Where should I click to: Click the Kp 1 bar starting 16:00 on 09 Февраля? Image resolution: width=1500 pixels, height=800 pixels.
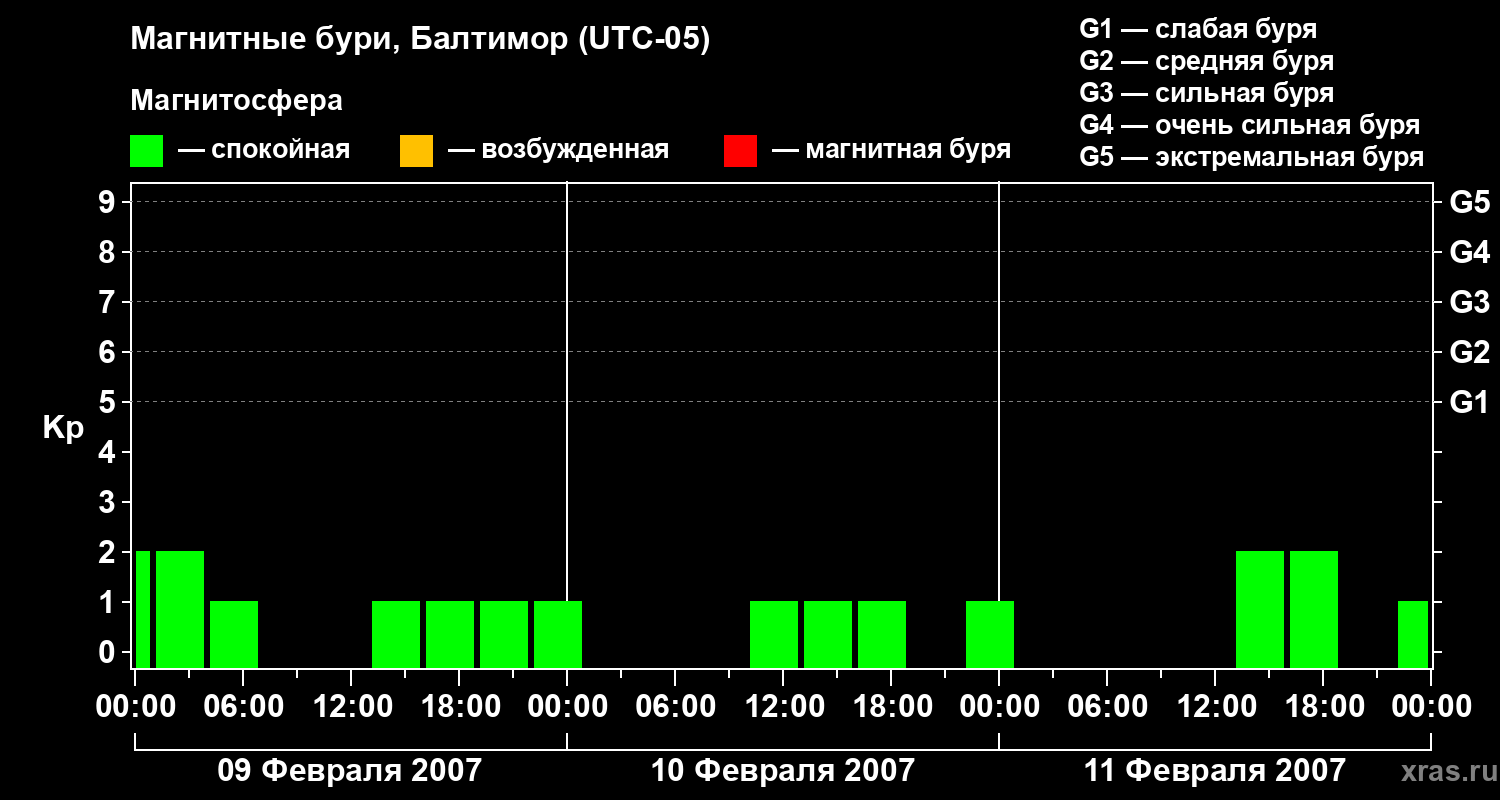450,634
